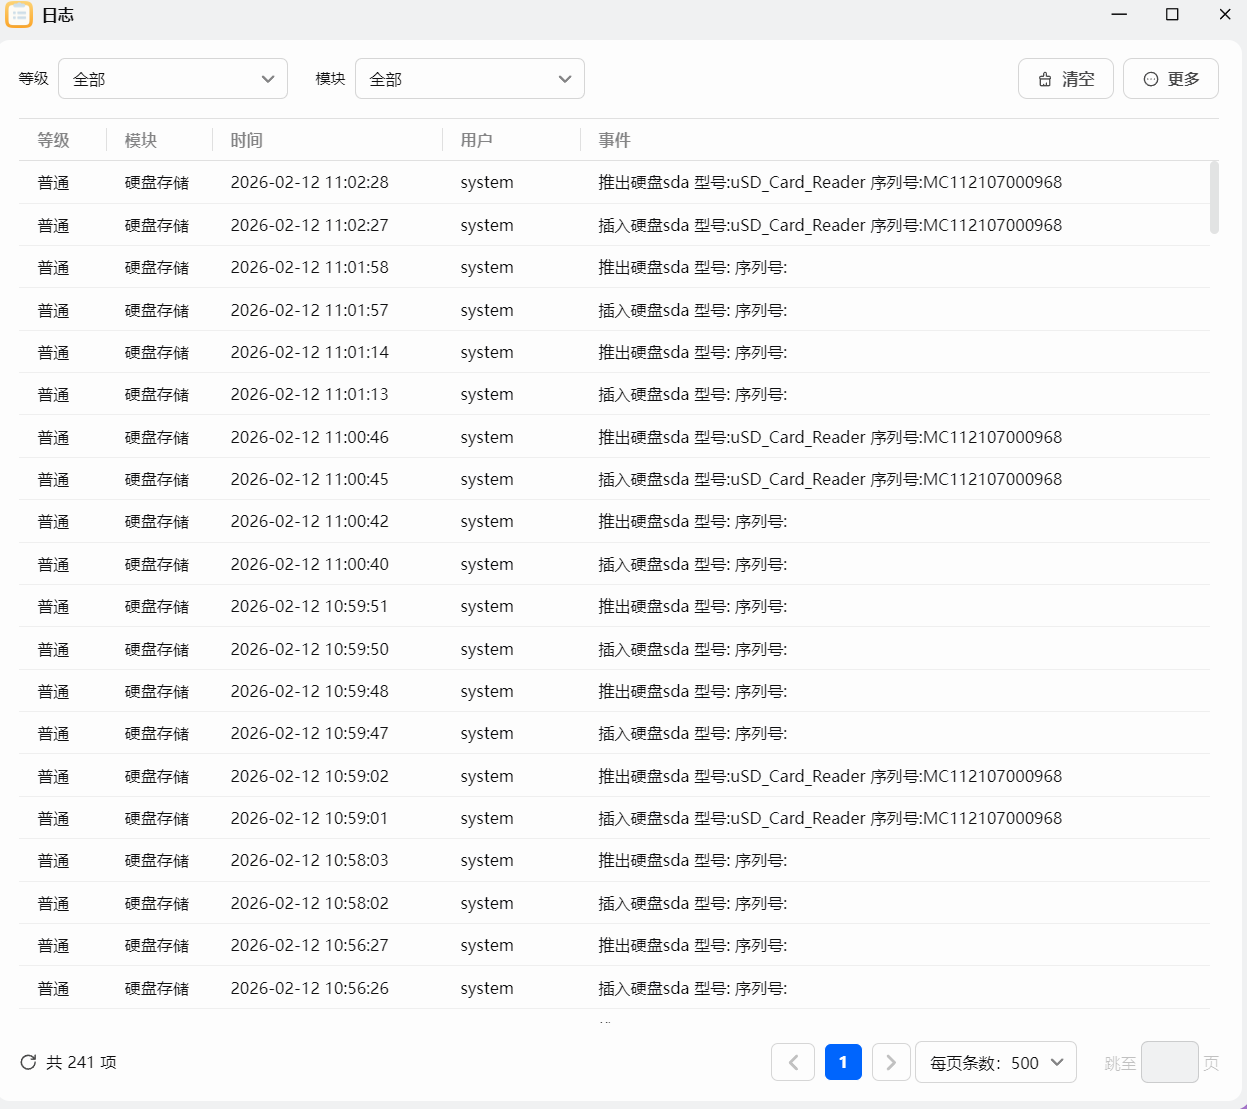Click the 清空 button
The width and height of the screenshot is (1247, 1109).
tap(1066, 79)
